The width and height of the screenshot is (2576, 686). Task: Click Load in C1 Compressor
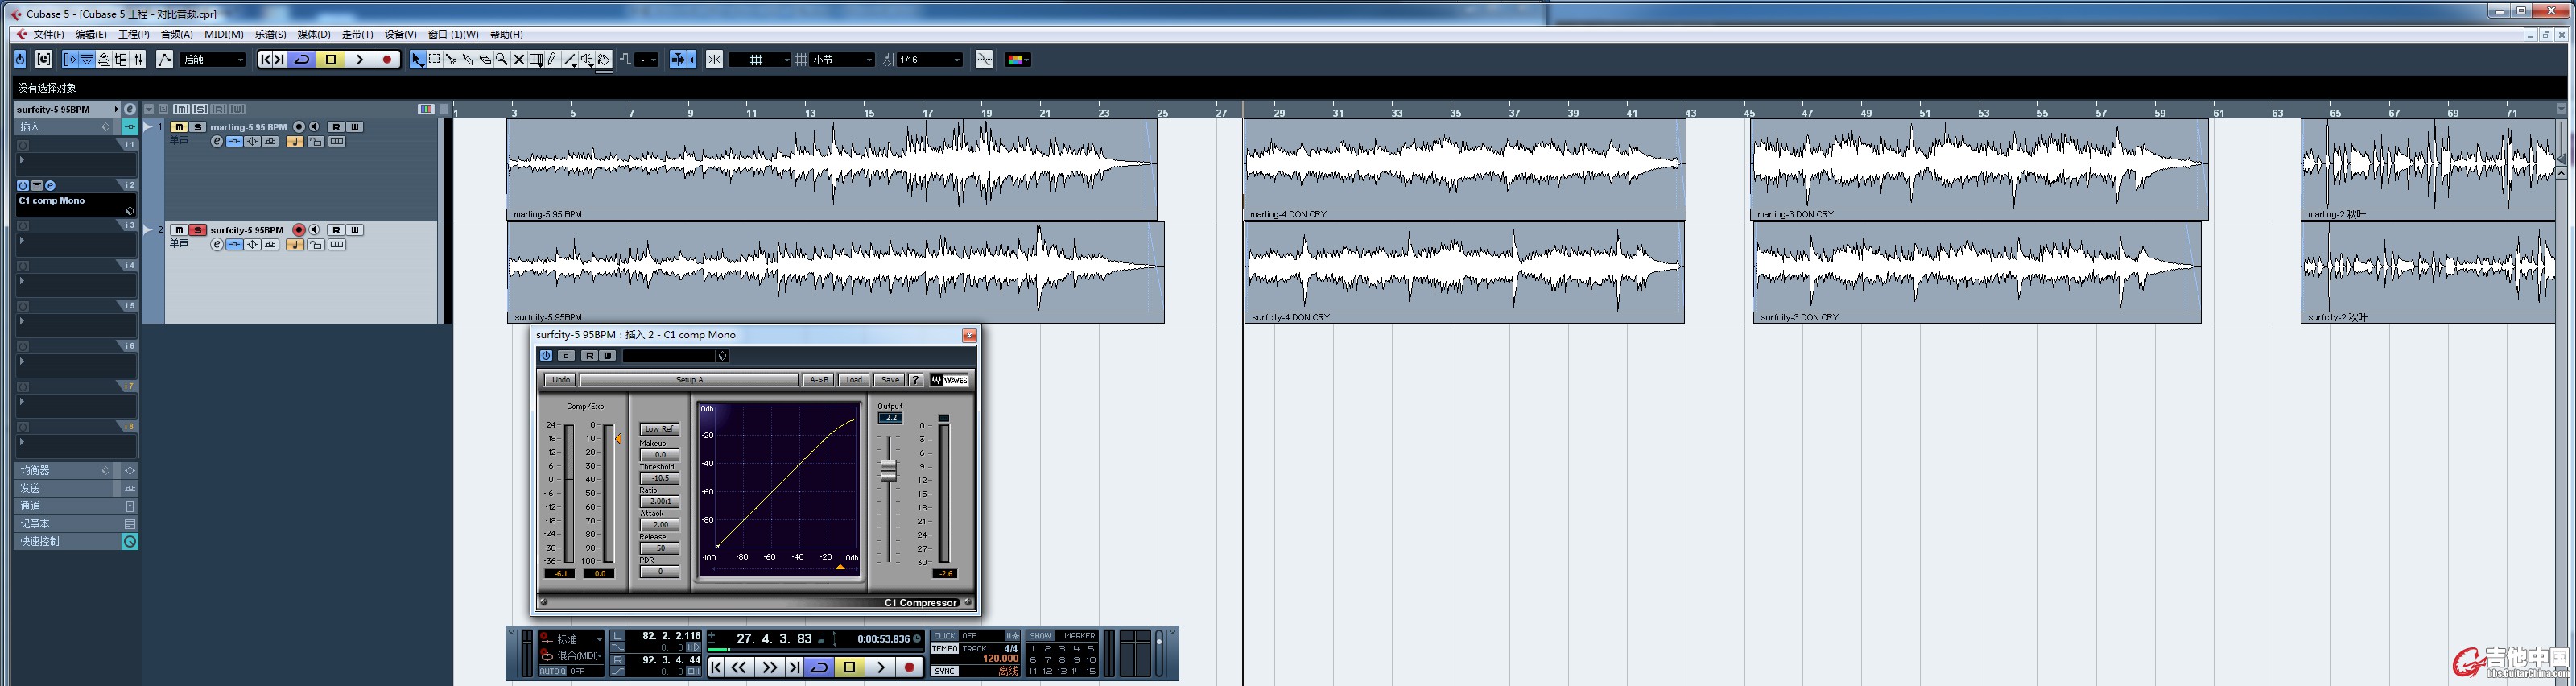pyautogui.click(x=855, y=380)
